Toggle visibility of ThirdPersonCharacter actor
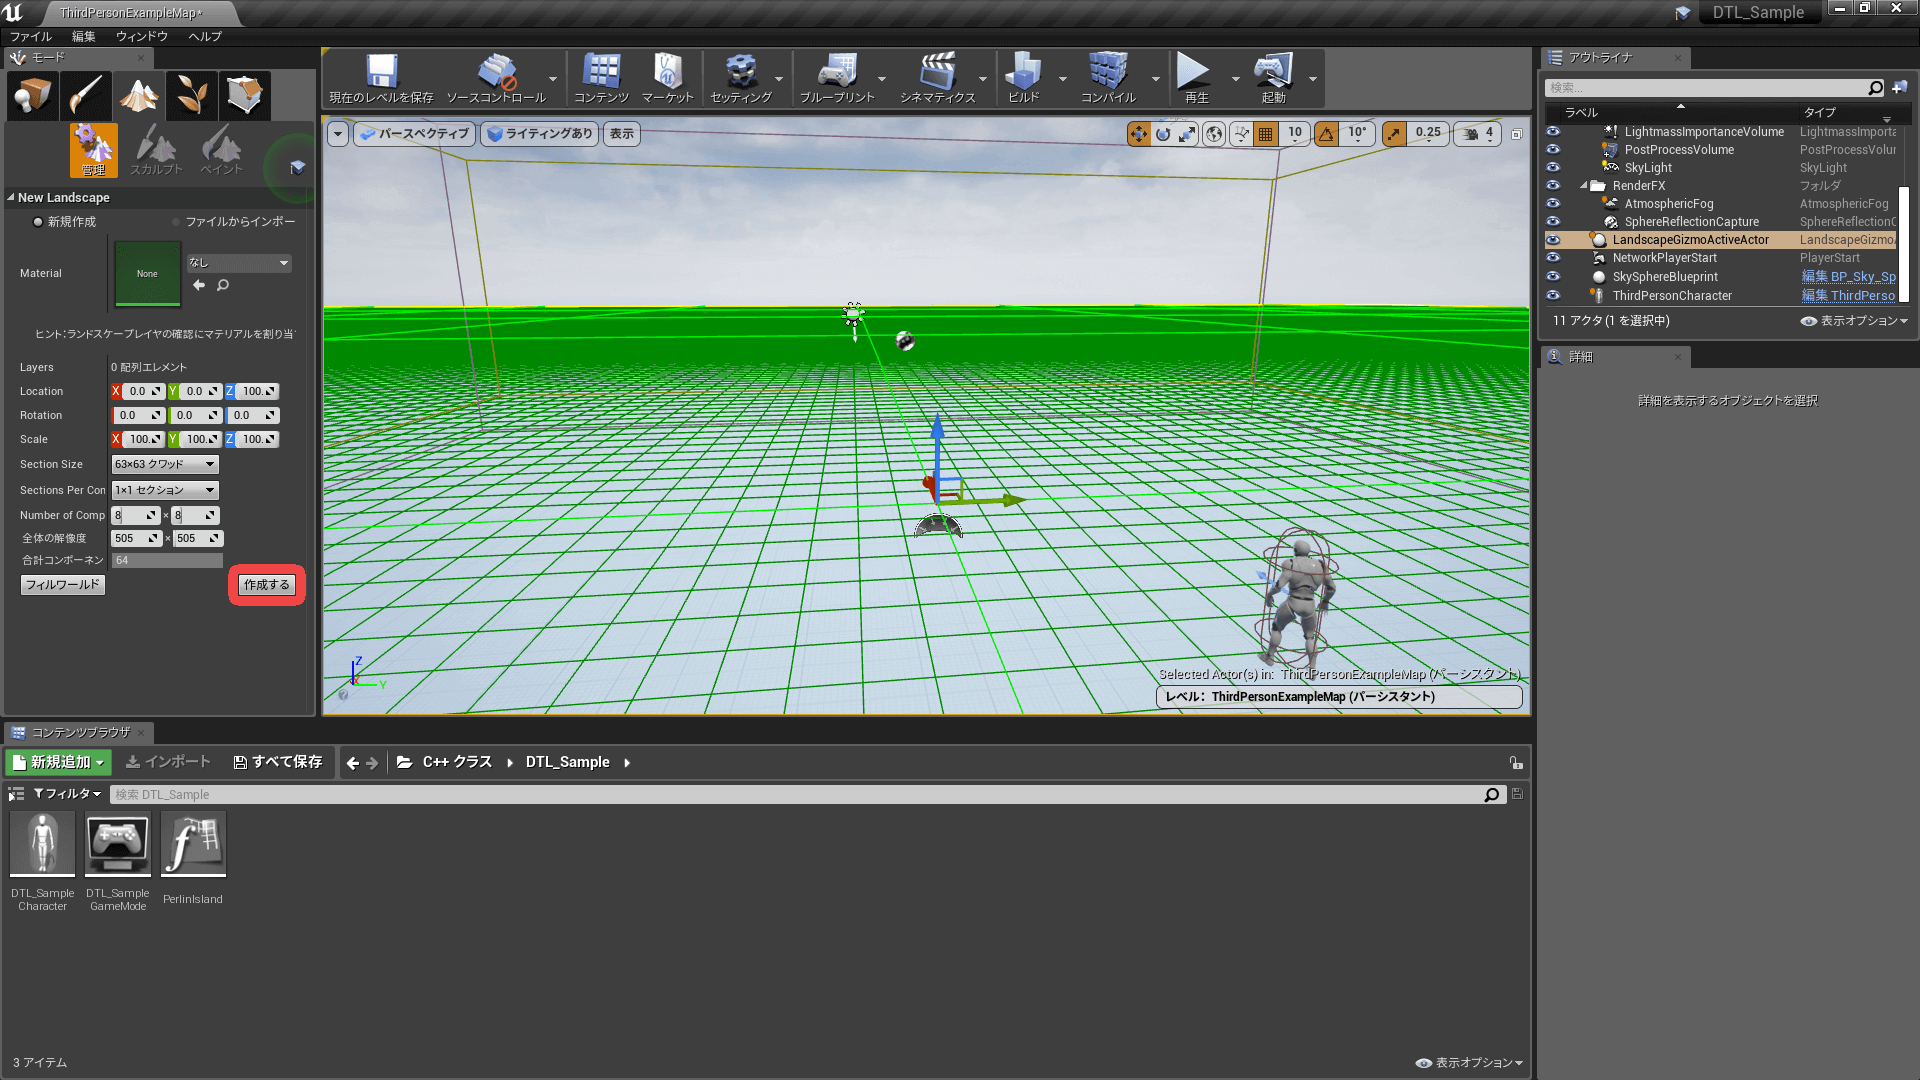The image size is (1920, 1080). [1553, 296]
